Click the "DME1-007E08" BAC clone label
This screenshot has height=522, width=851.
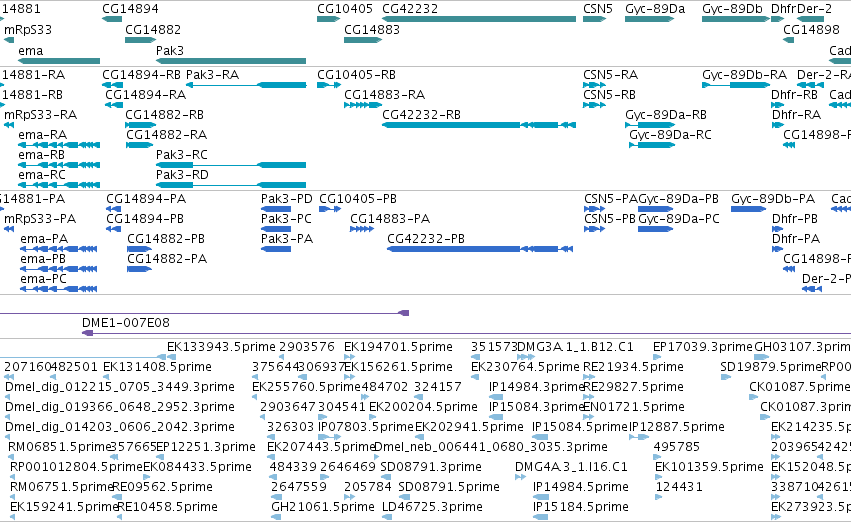tap(126, 322)
